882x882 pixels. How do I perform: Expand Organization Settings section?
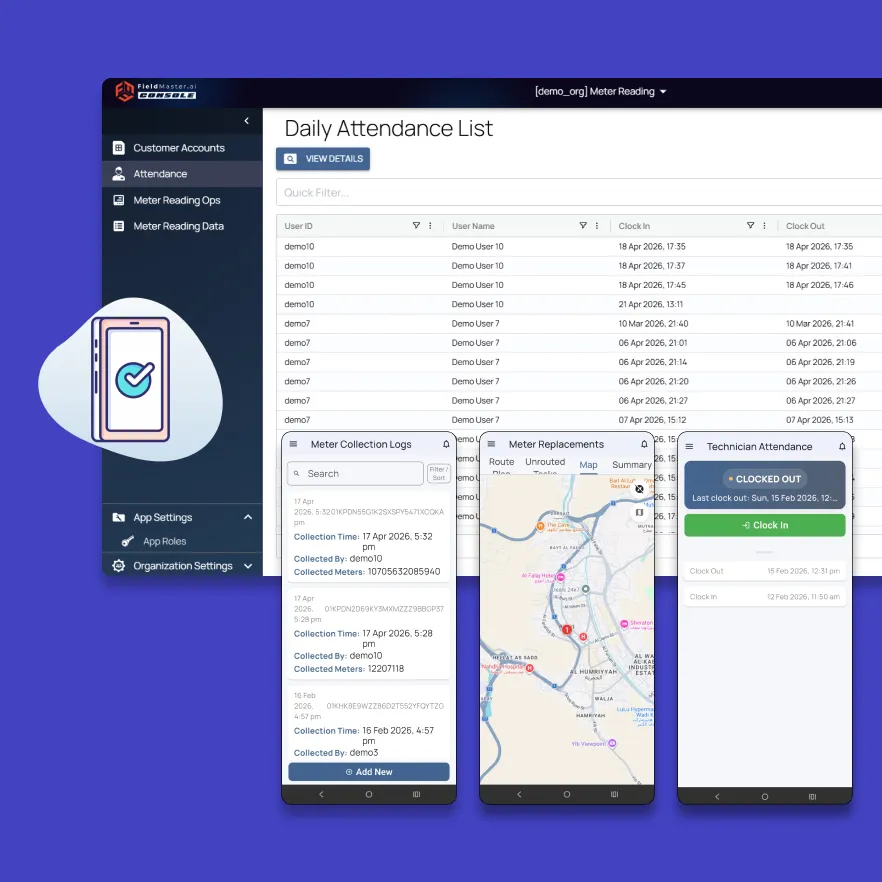(x=248, y=566)
